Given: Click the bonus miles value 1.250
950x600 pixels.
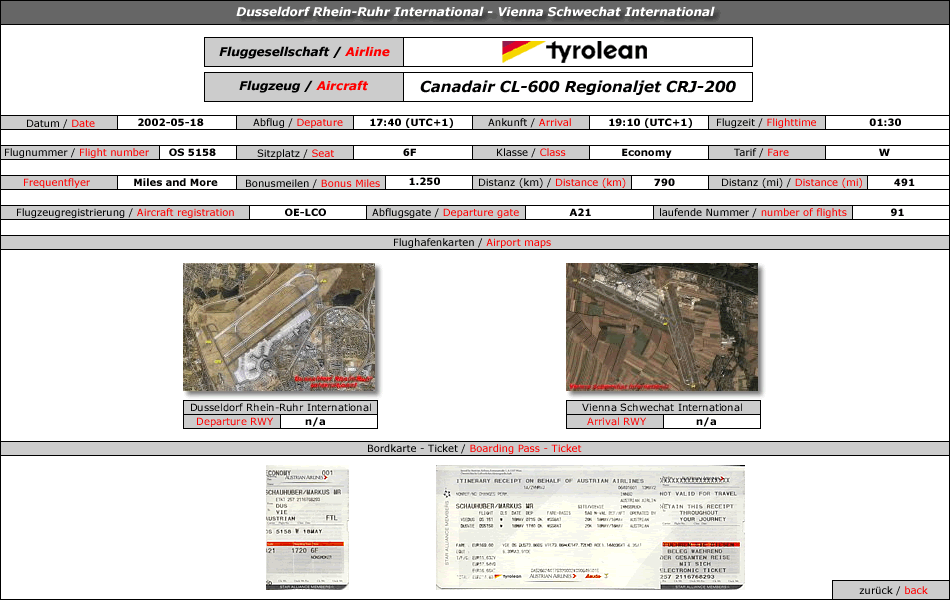Looking at the screenshot, I should [x=425, y=183].
